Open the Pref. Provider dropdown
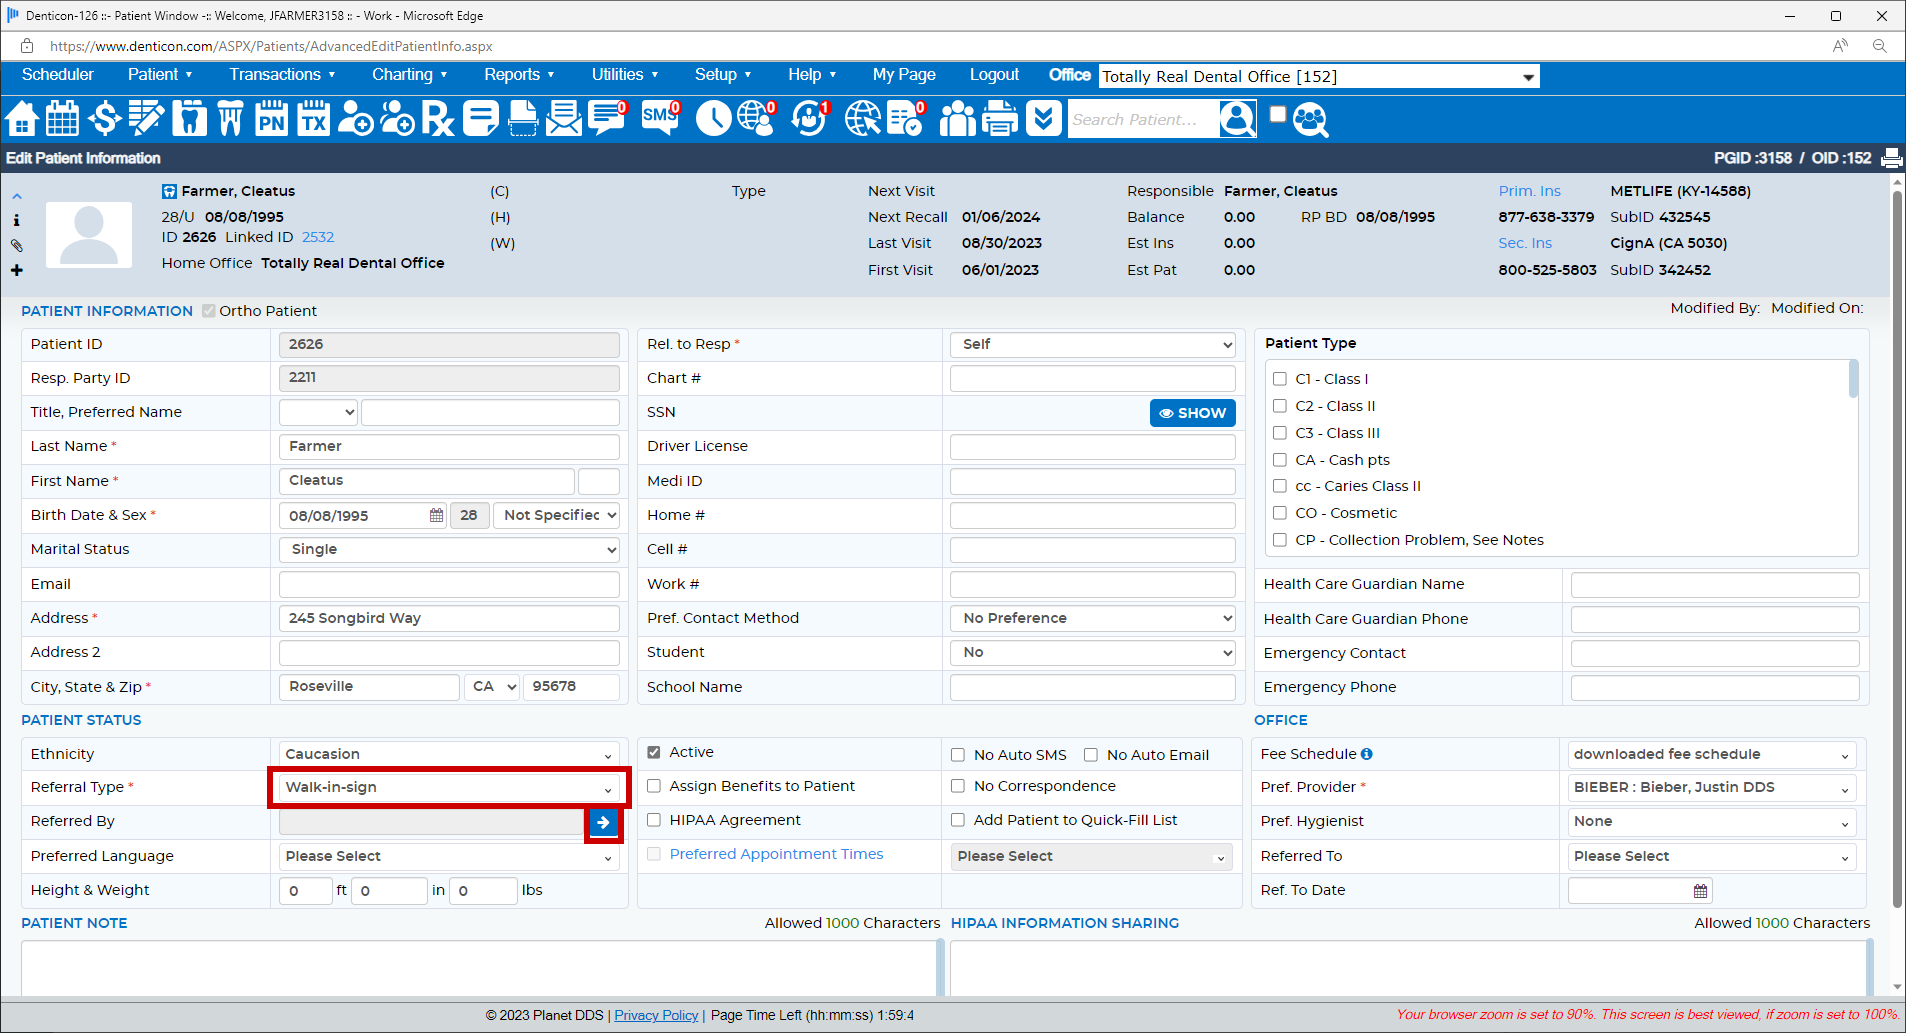This screenshot has height=1033, width=1906. tap(1712, 787)
